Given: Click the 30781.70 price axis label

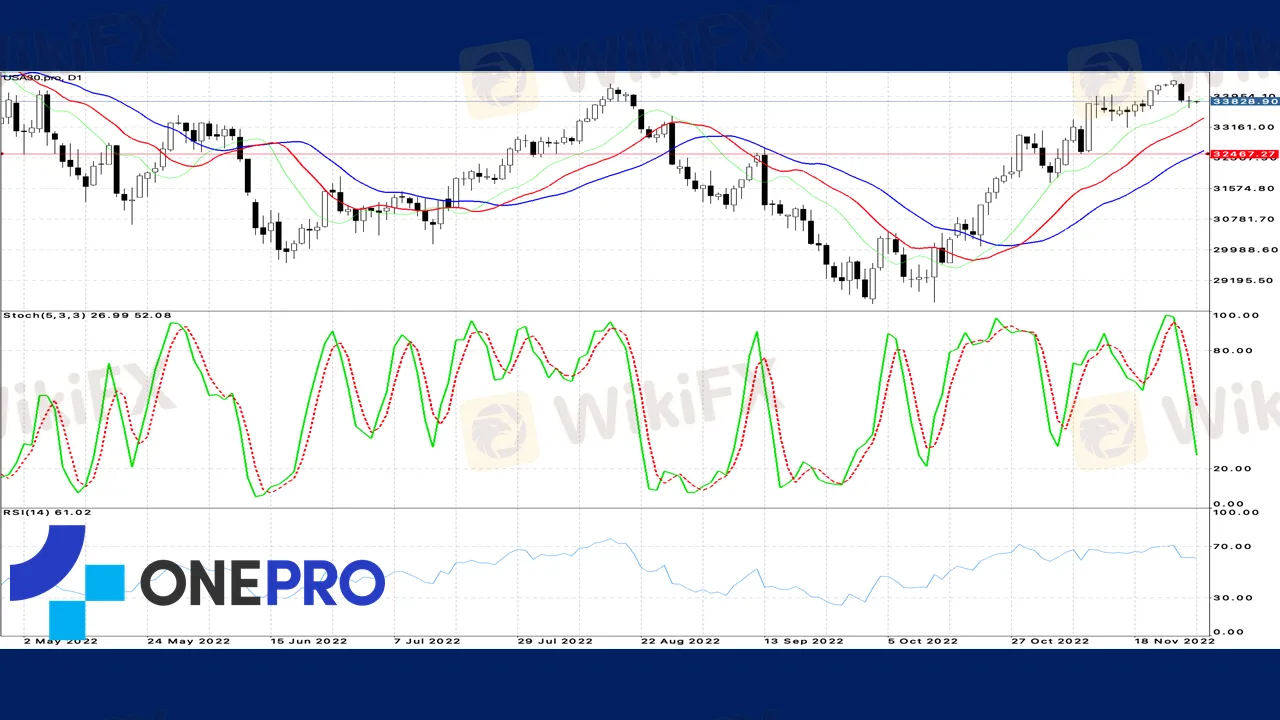Looking at the screenshot, I should [x=1244, y=219].
